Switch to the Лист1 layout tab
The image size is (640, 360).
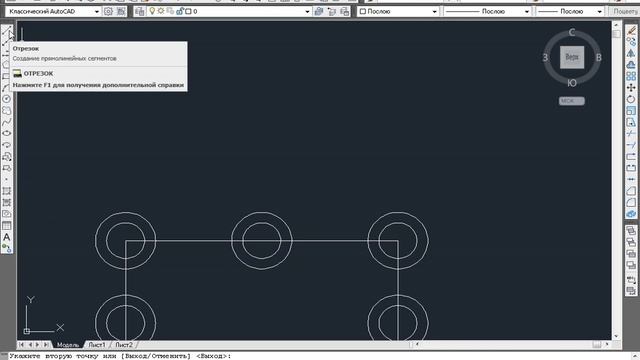[x=97, y=345]
